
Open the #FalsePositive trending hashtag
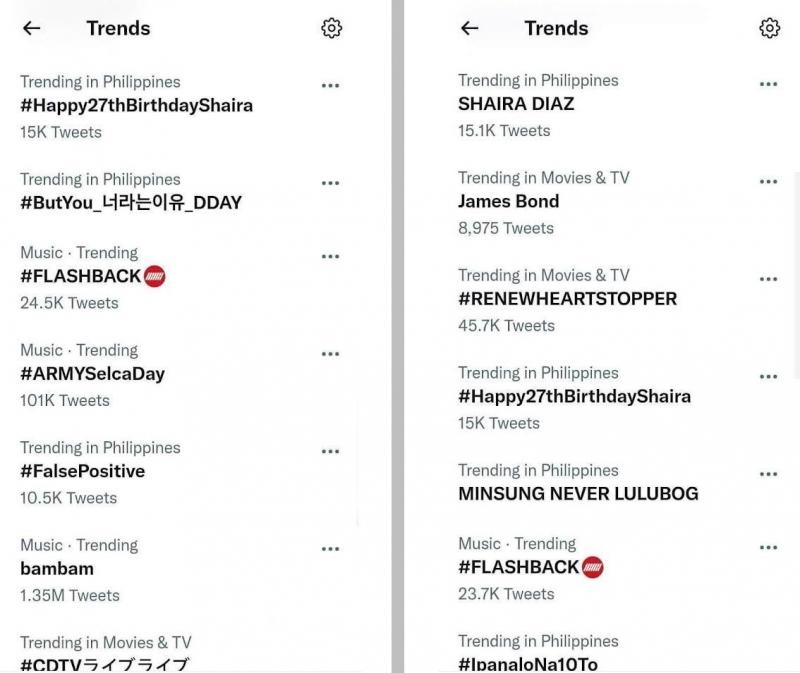(82, 471)
